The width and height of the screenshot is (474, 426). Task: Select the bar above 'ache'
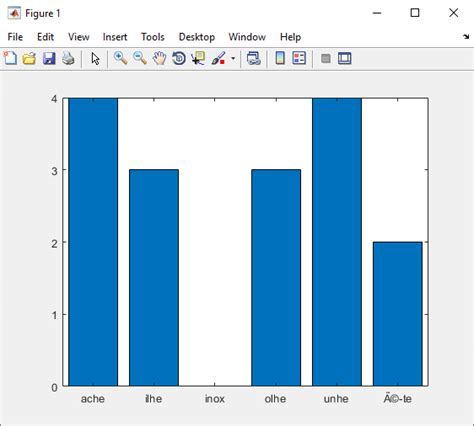pos(93,242)
